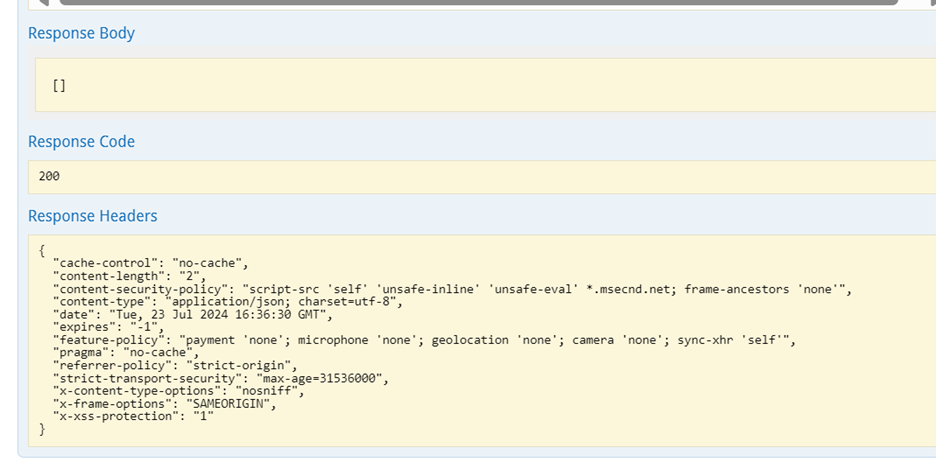Click the cache-control header line

150,263
